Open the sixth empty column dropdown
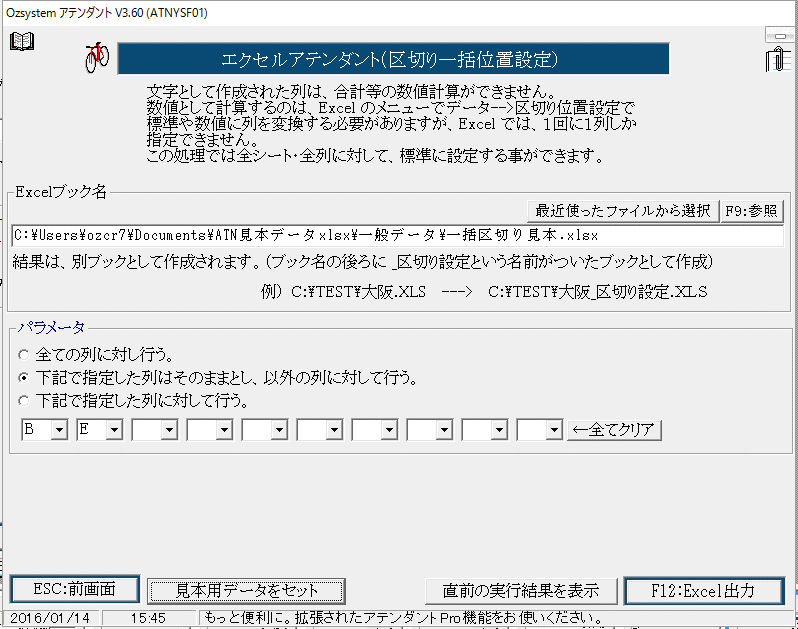 (334, 430)
